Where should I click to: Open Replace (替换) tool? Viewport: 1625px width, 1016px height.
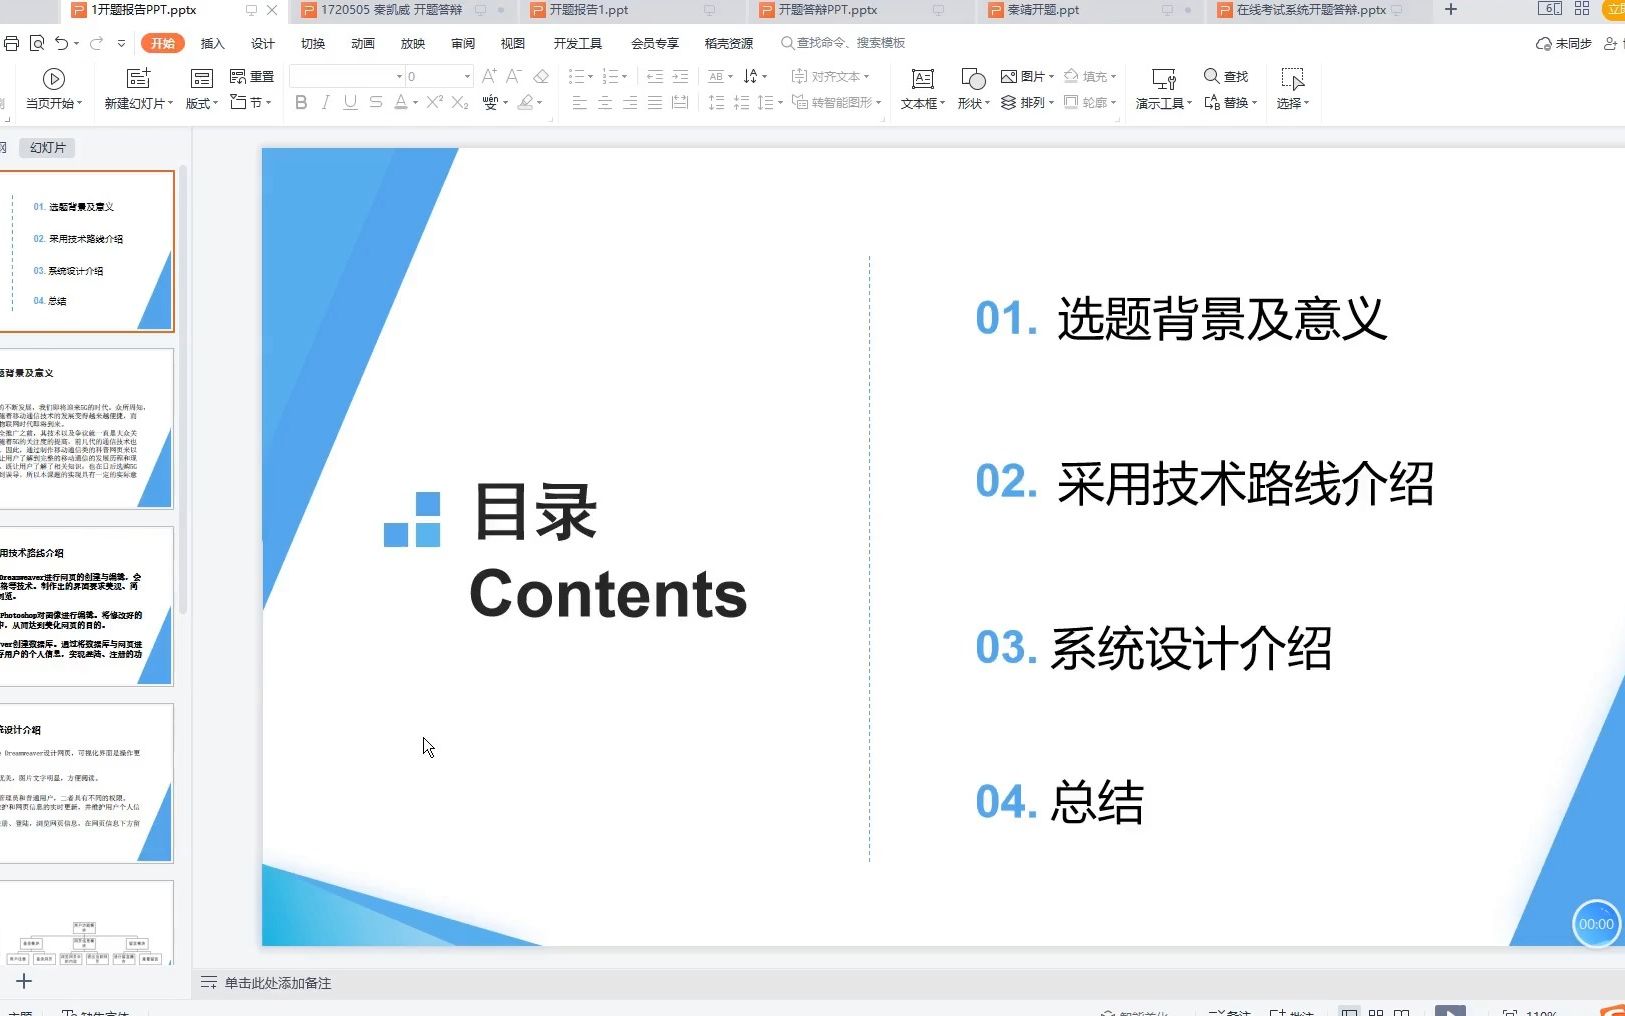click(x=1230, y=102)
